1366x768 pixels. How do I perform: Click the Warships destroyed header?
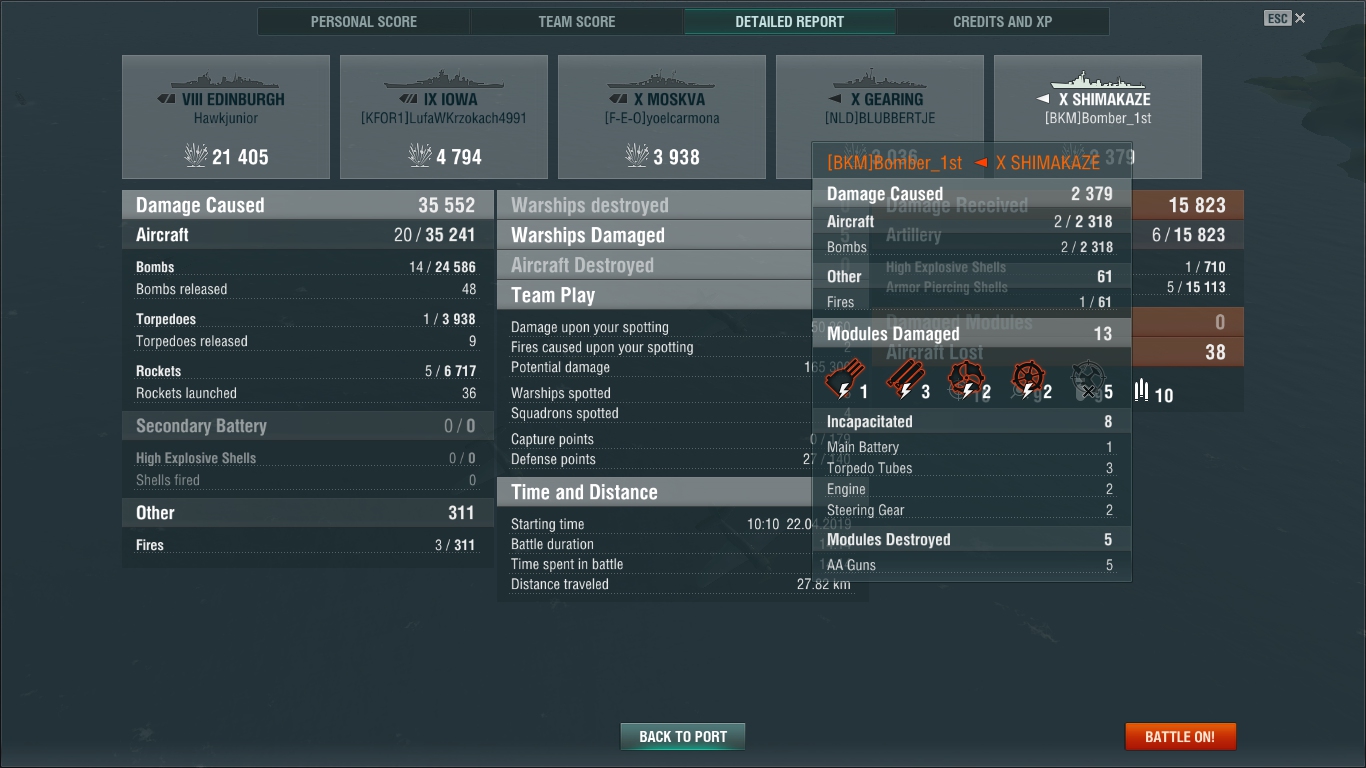[x=655, y=205]
